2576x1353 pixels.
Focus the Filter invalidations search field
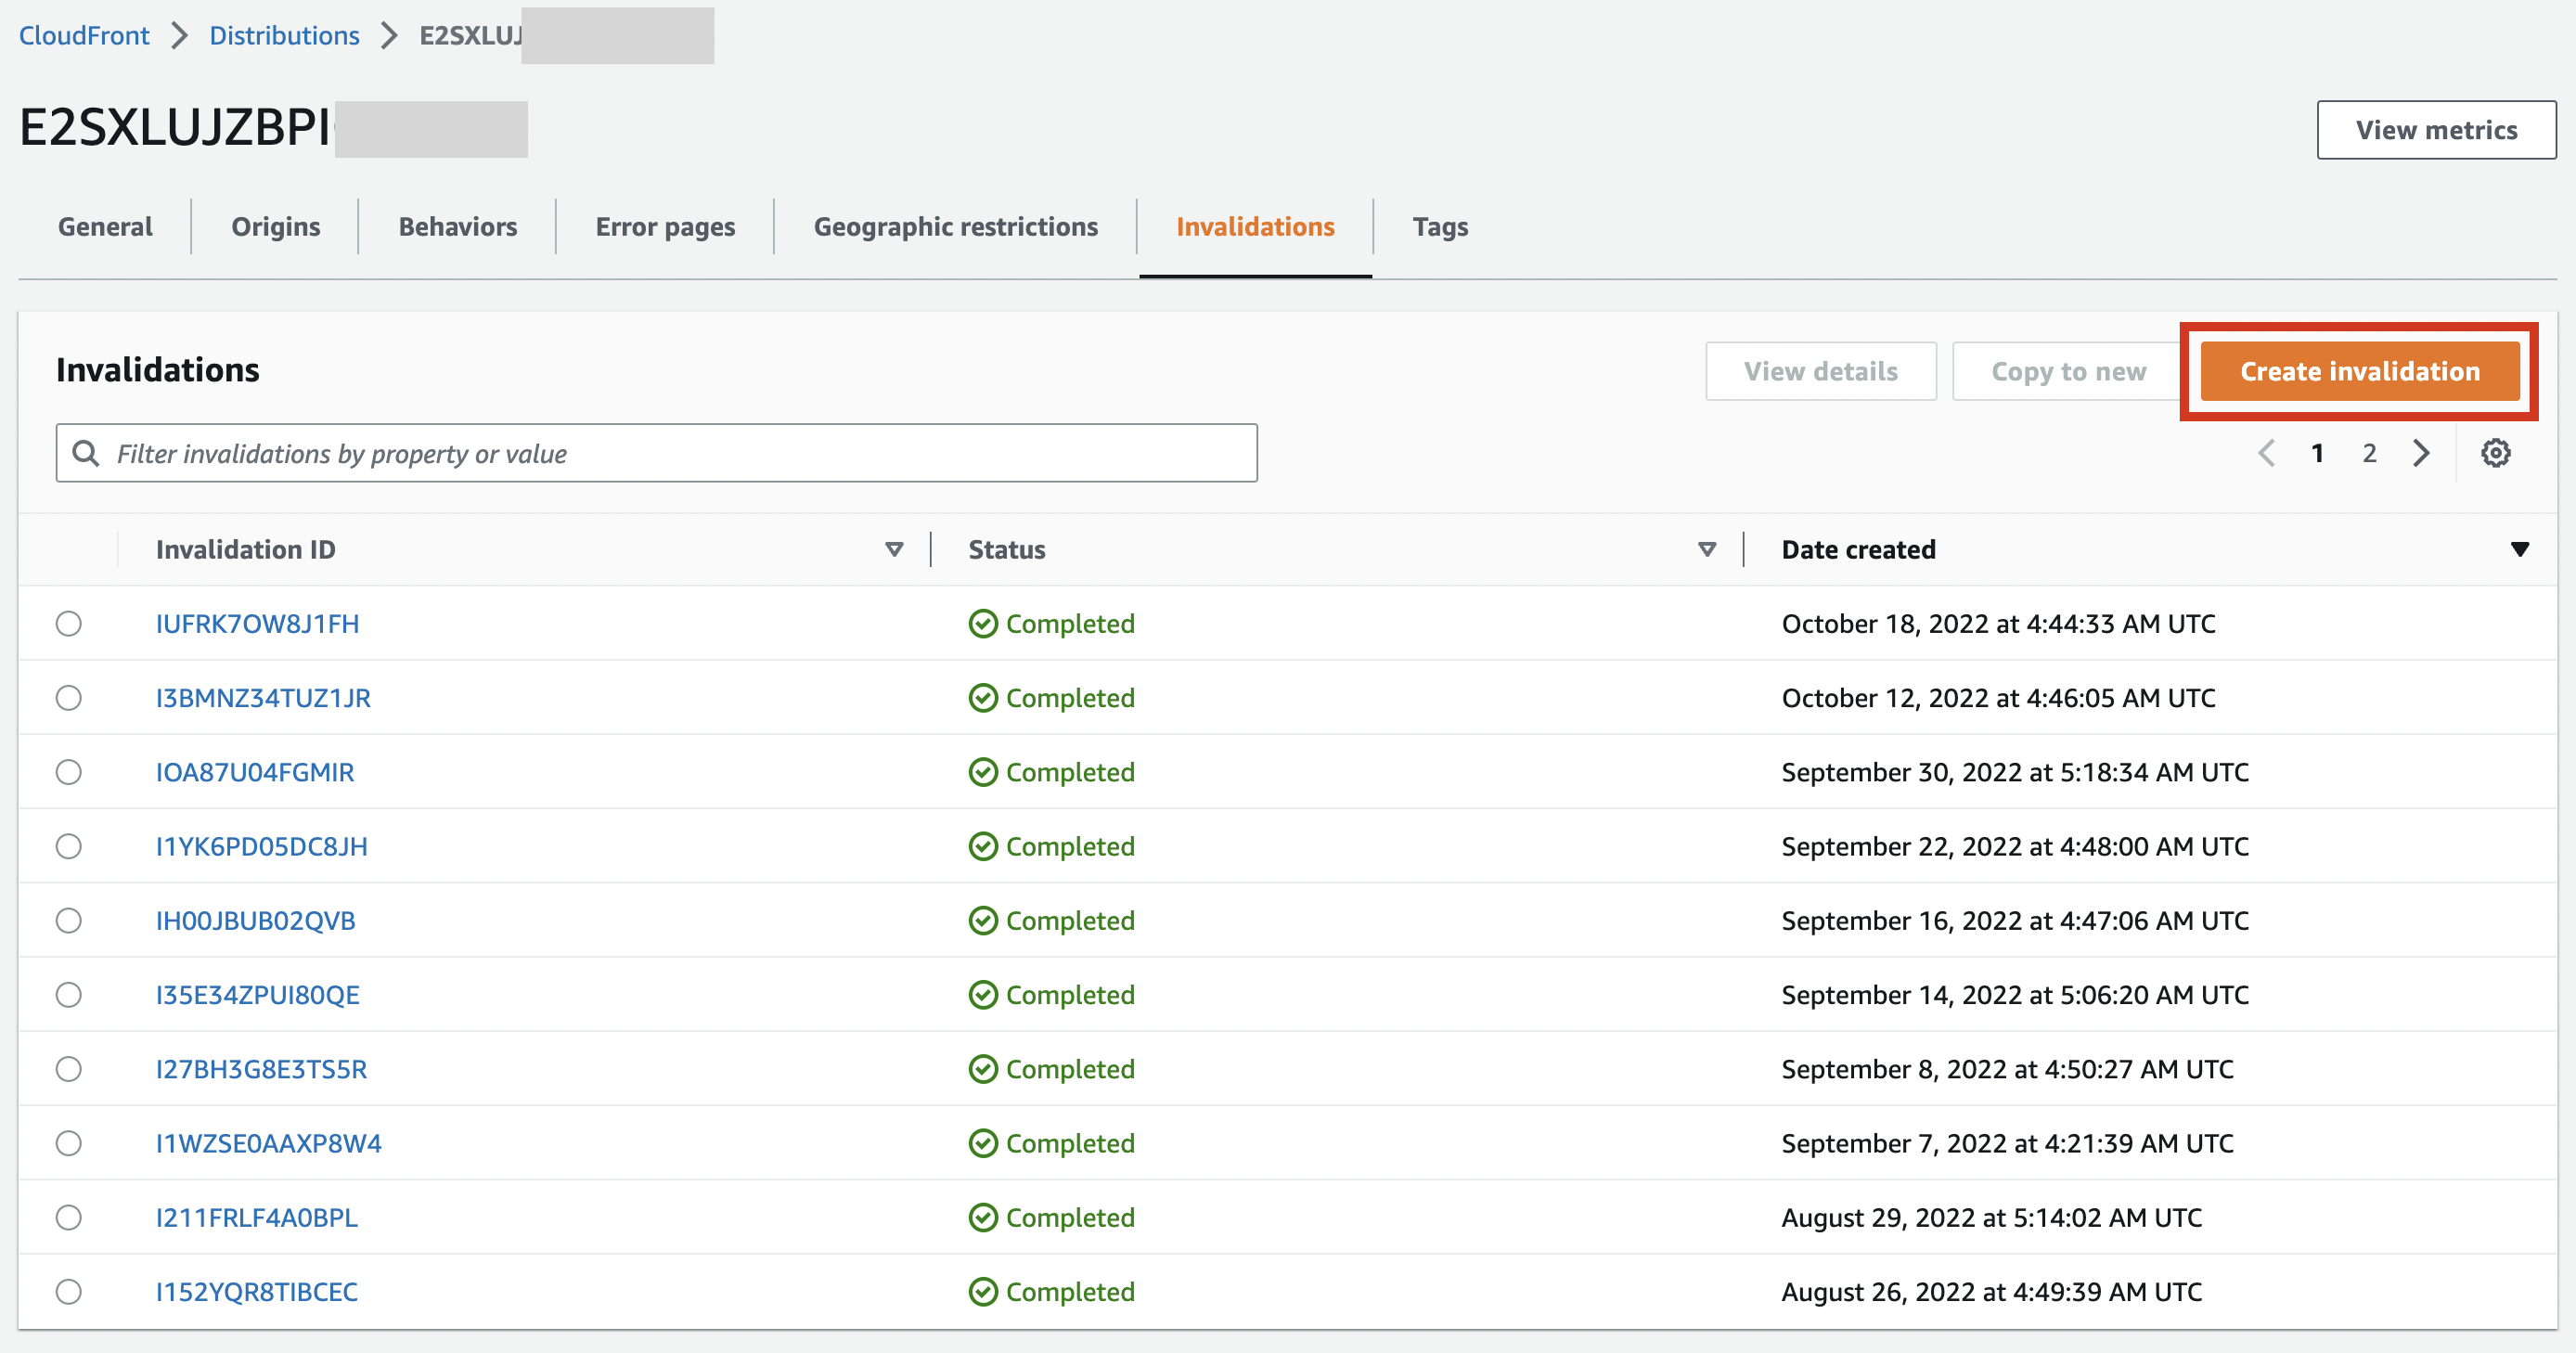click(x=680, y=453)
